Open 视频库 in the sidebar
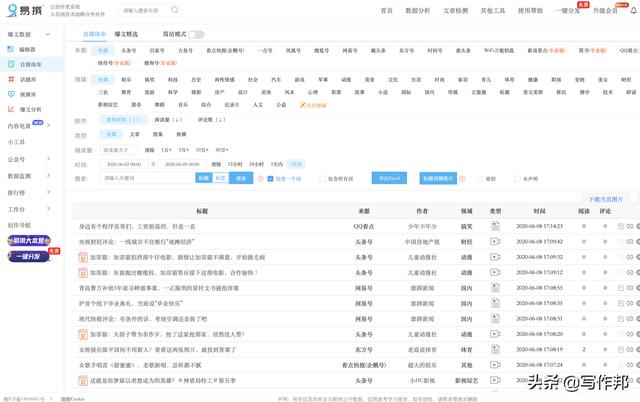 (x=28, y=94)
